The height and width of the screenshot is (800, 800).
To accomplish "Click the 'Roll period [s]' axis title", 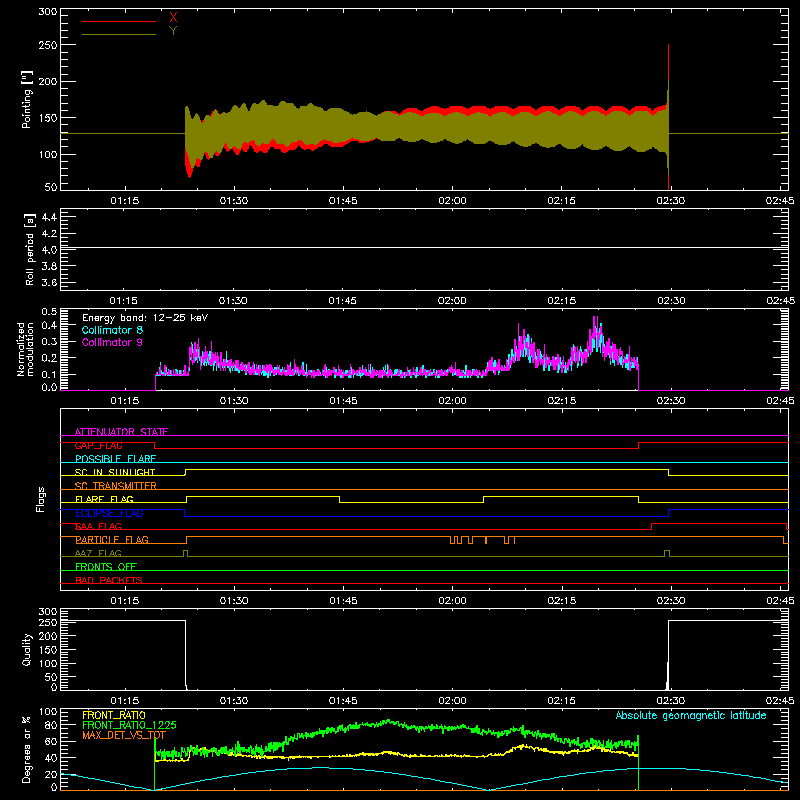I will pyautogui.click(x=30, y=249).
